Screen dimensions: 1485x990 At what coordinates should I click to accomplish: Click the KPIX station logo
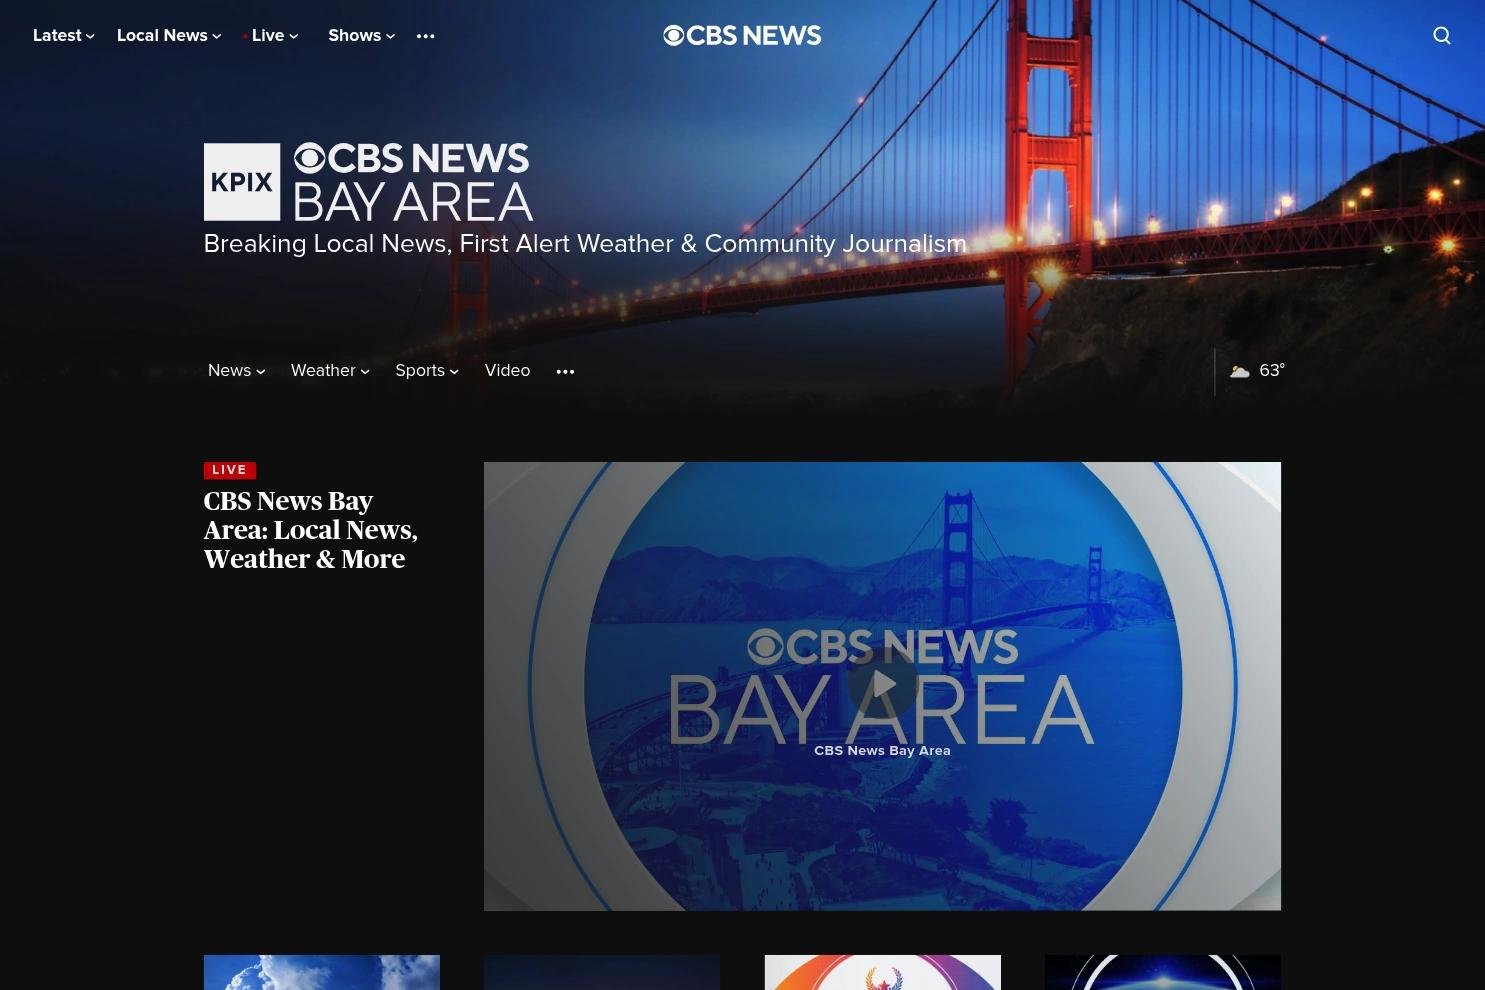(242, 182)
